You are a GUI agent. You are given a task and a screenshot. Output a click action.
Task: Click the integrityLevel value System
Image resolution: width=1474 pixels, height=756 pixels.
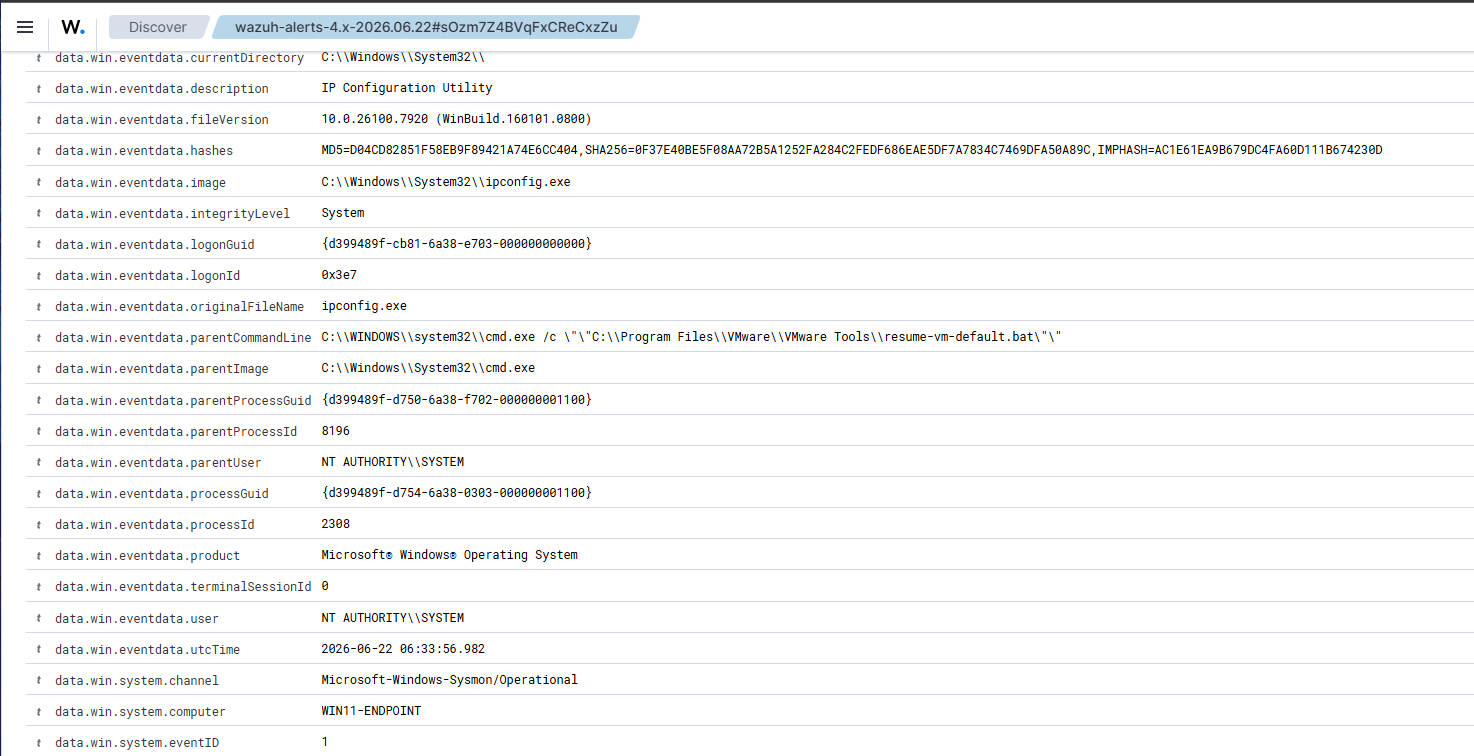343,213
